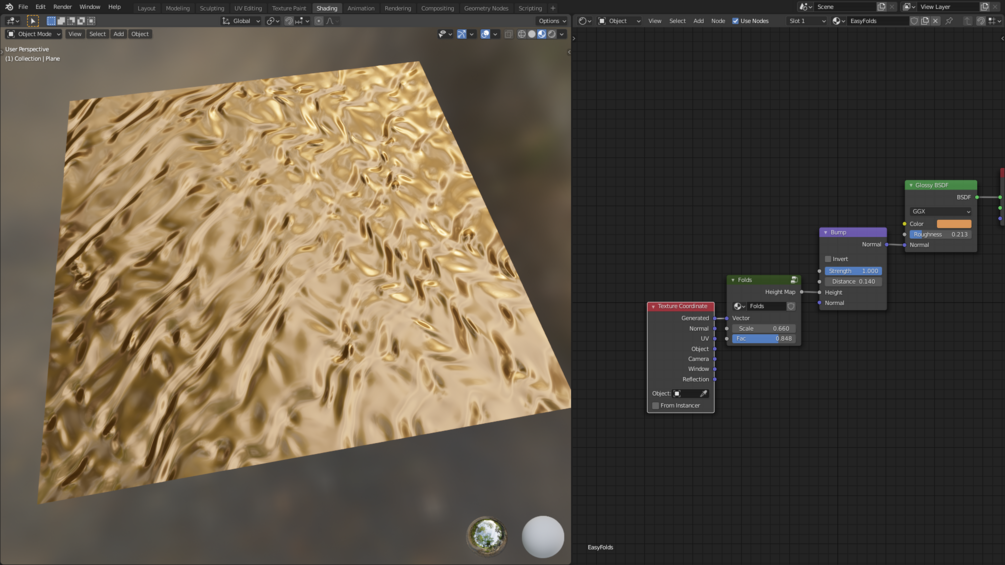Viewport: 1005px width, 565px height.
Task: Set selection mode to new selection icon
Action: (x=51, y=21)
